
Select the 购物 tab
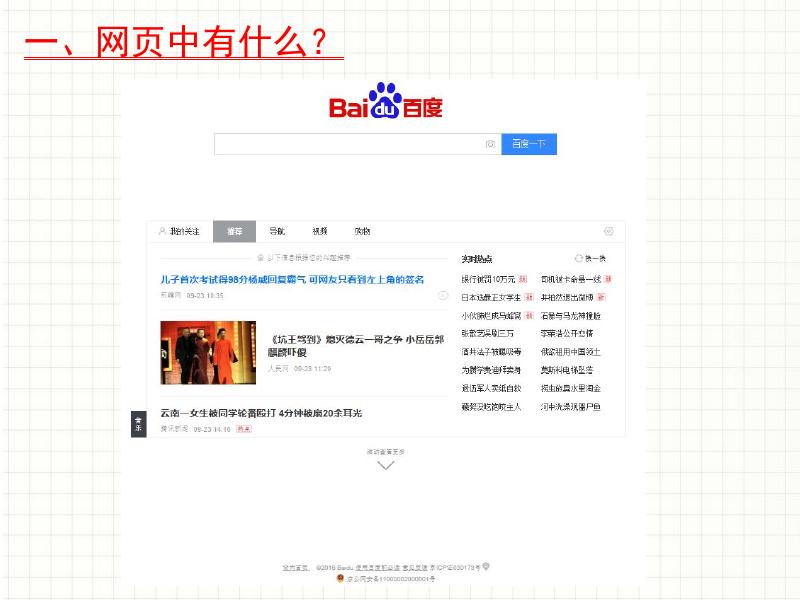[361, 231]
